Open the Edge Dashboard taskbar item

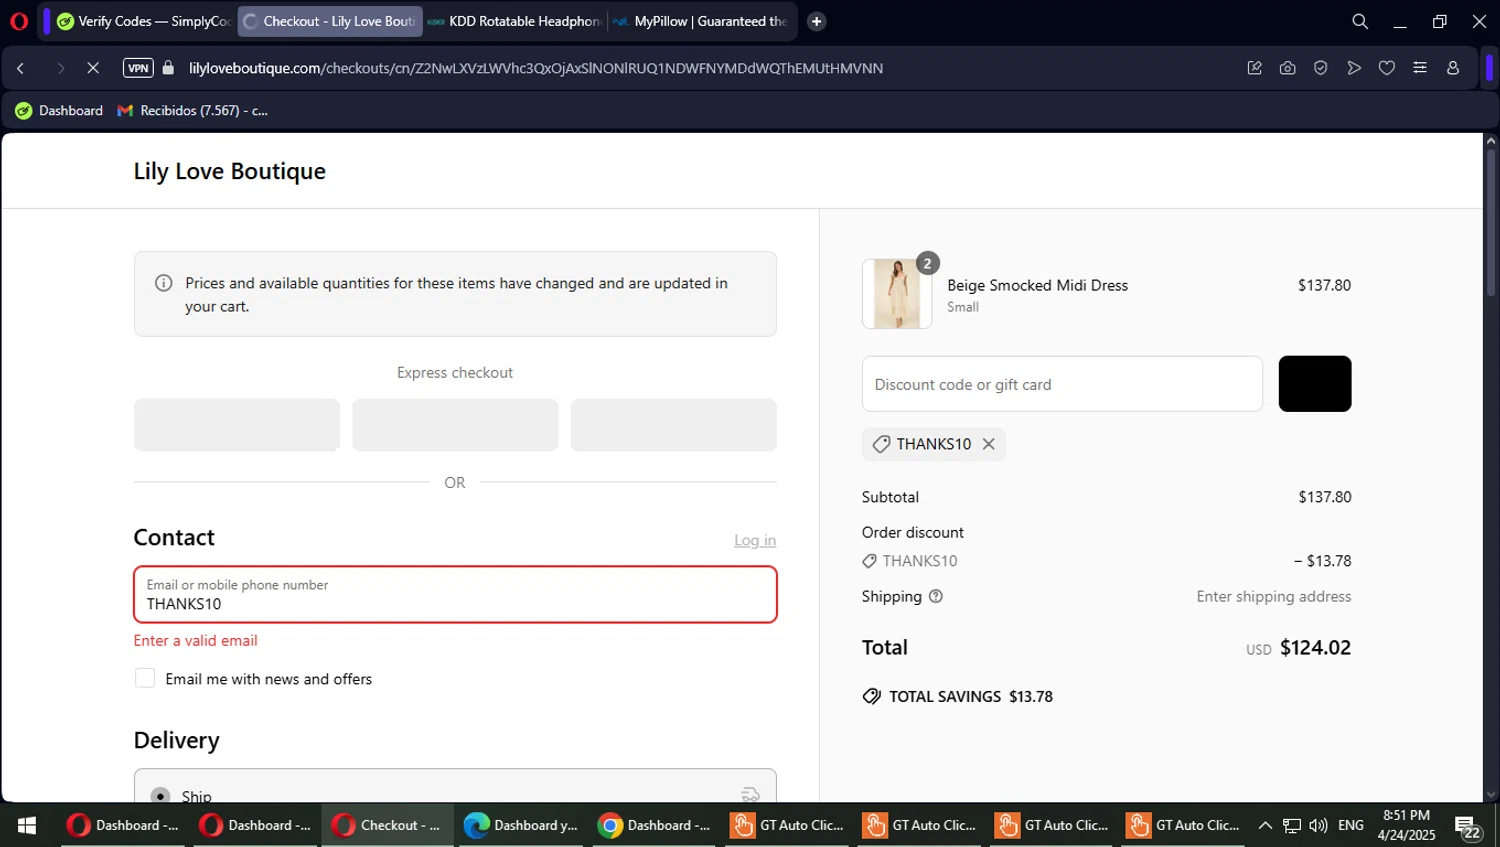point(521,825)
